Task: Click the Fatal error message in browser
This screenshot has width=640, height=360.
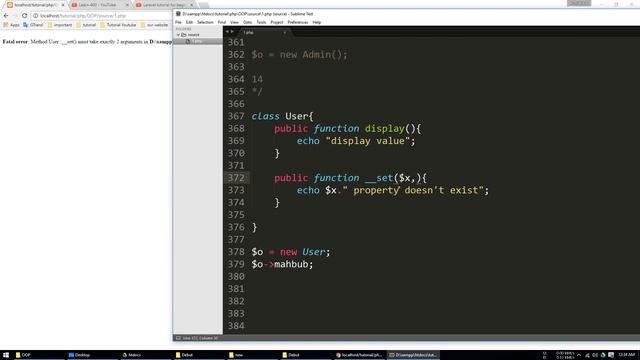Action: [87, 42]
